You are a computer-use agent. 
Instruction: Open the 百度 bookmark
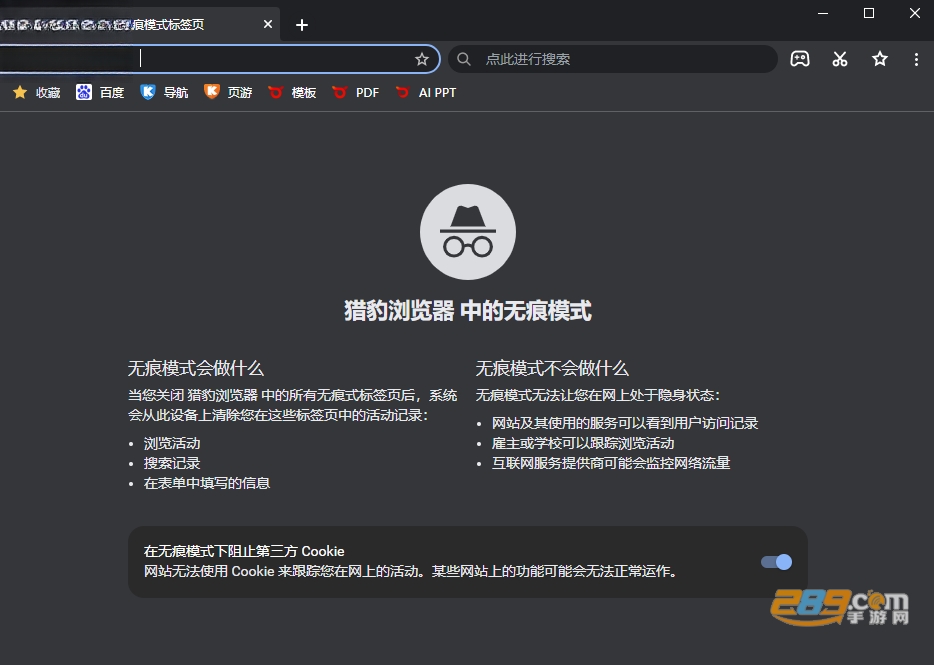100,92
